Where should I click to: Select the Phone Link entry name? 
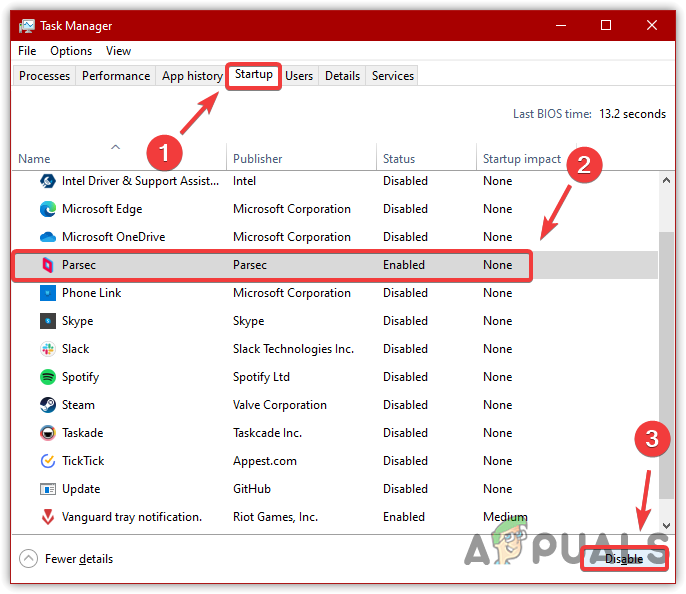(x=91, y=293)
